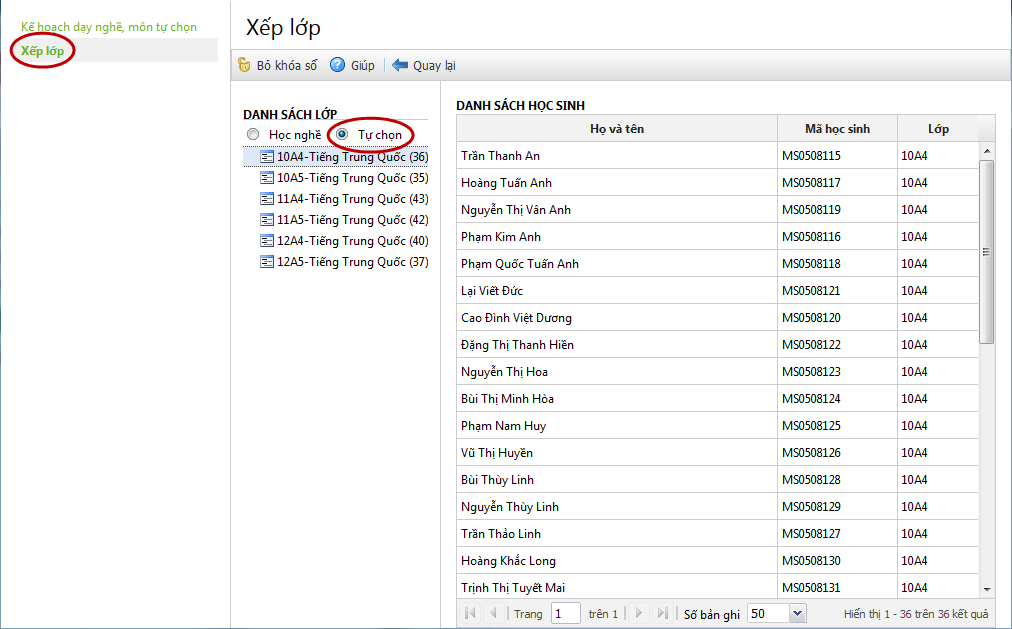Select student Bùi Thị Minh Hòa
This screenshot has width=1012, height=629.
click(507, 399)
